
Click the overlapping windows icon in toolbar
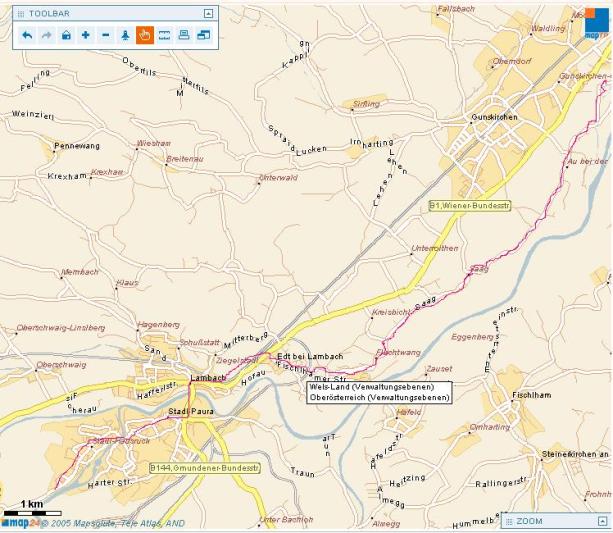pos(204,35)
